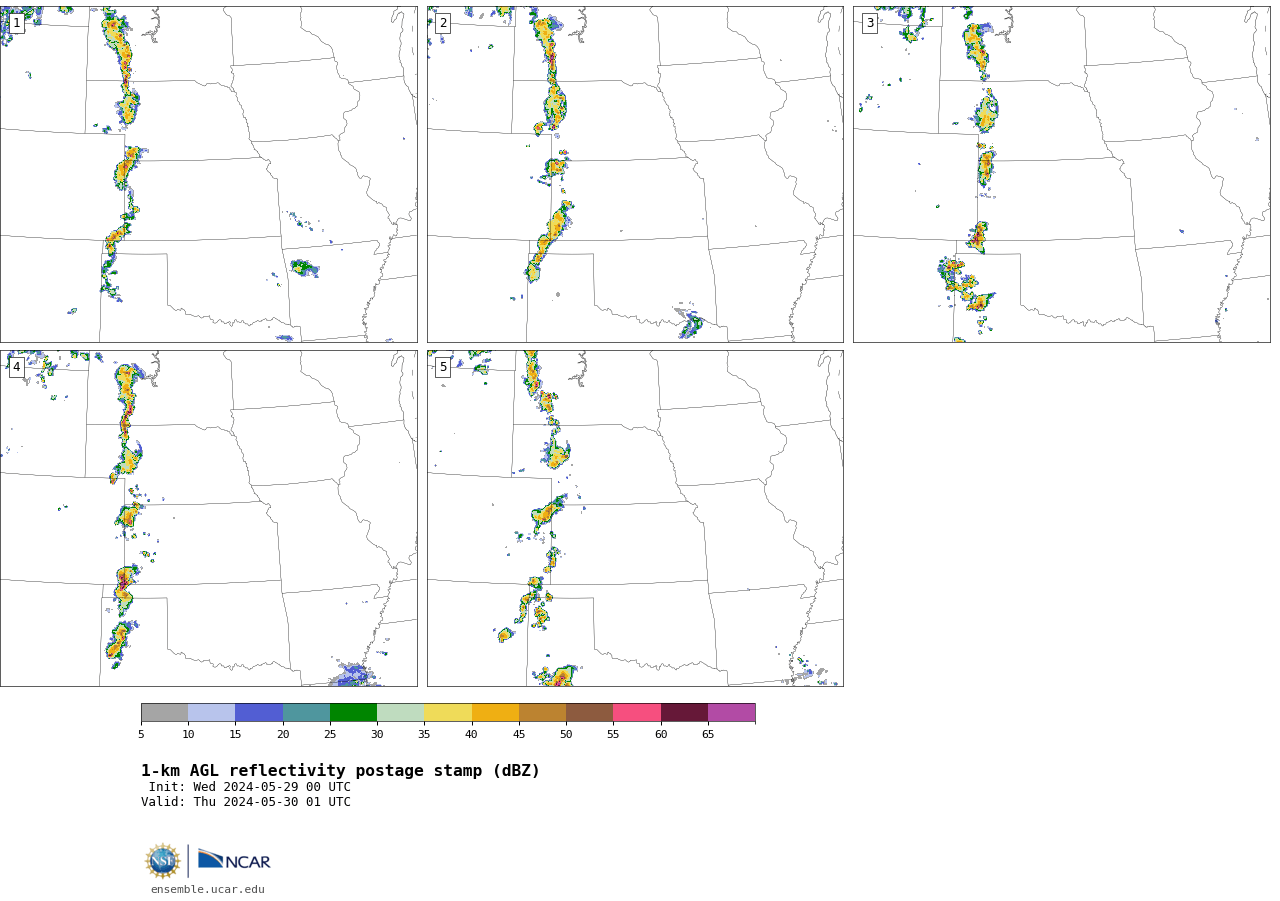This screenshot has width=1280, height=901.
Task: Click the blue 15-20 dBZ swatch
Action: [x=259, y=712]
